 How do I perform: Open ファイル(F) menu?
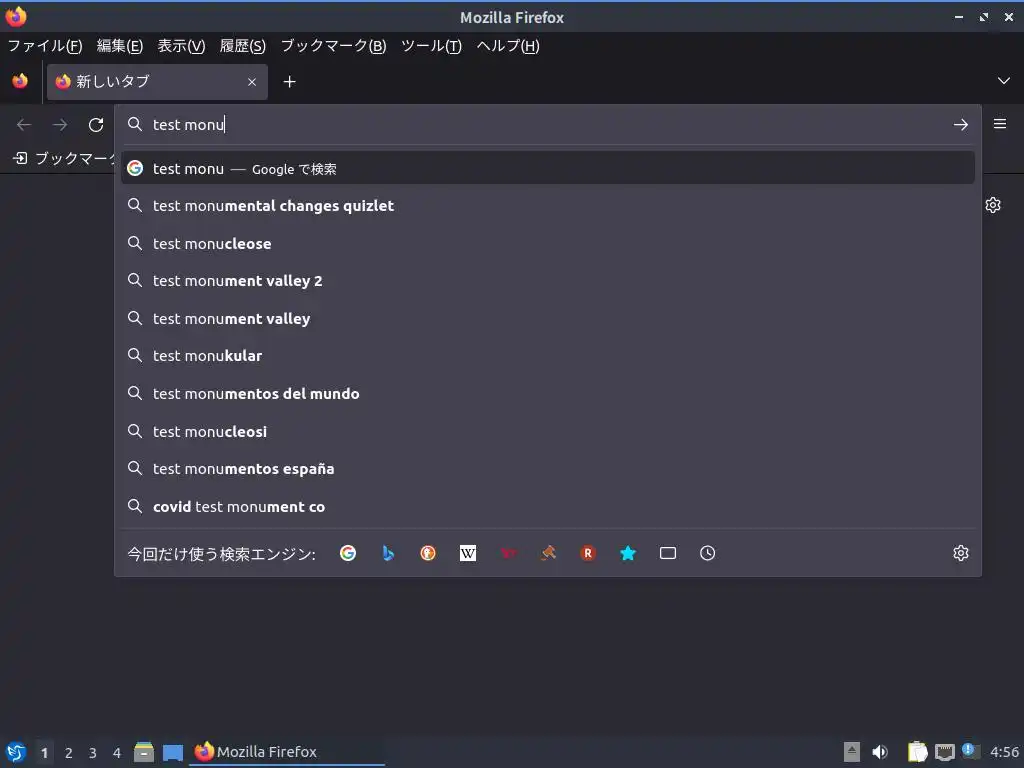(x=45, y=46)
